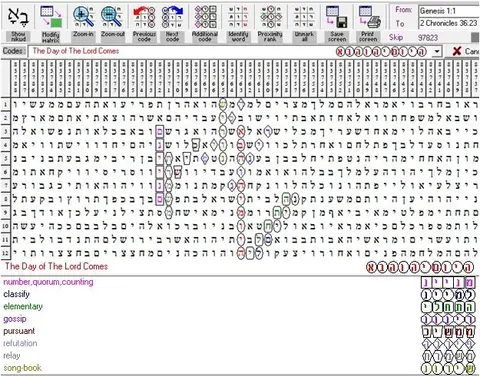
Task: Select the 'number,quorum,counting' term
Action: click(x=48, y=282)
